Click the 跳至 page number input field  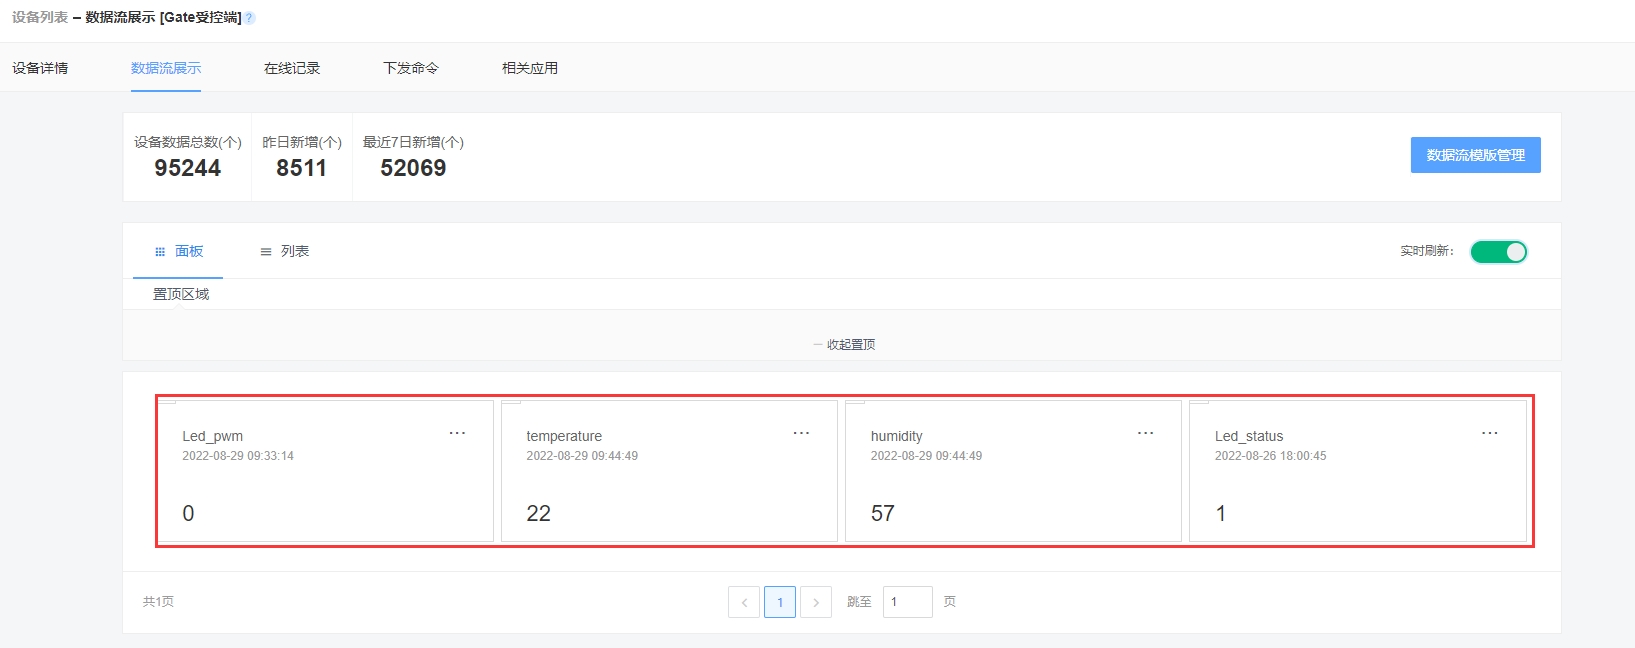pyautogui.click(x=907, y=602)
